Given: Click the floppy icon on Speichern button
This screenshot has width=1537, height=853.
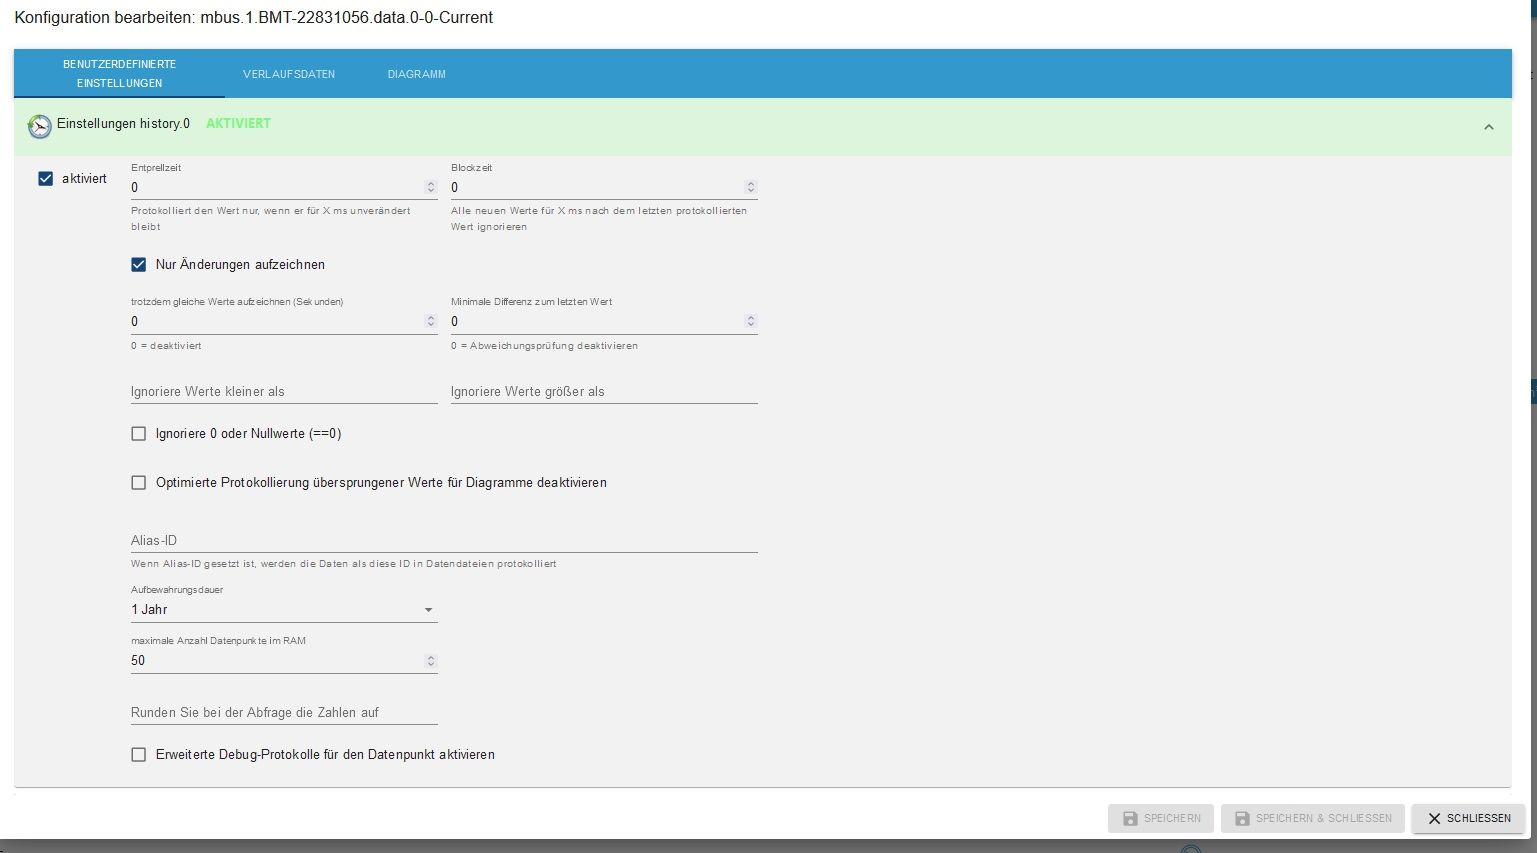Looking at the screenshot, I should pos(1130,818).
